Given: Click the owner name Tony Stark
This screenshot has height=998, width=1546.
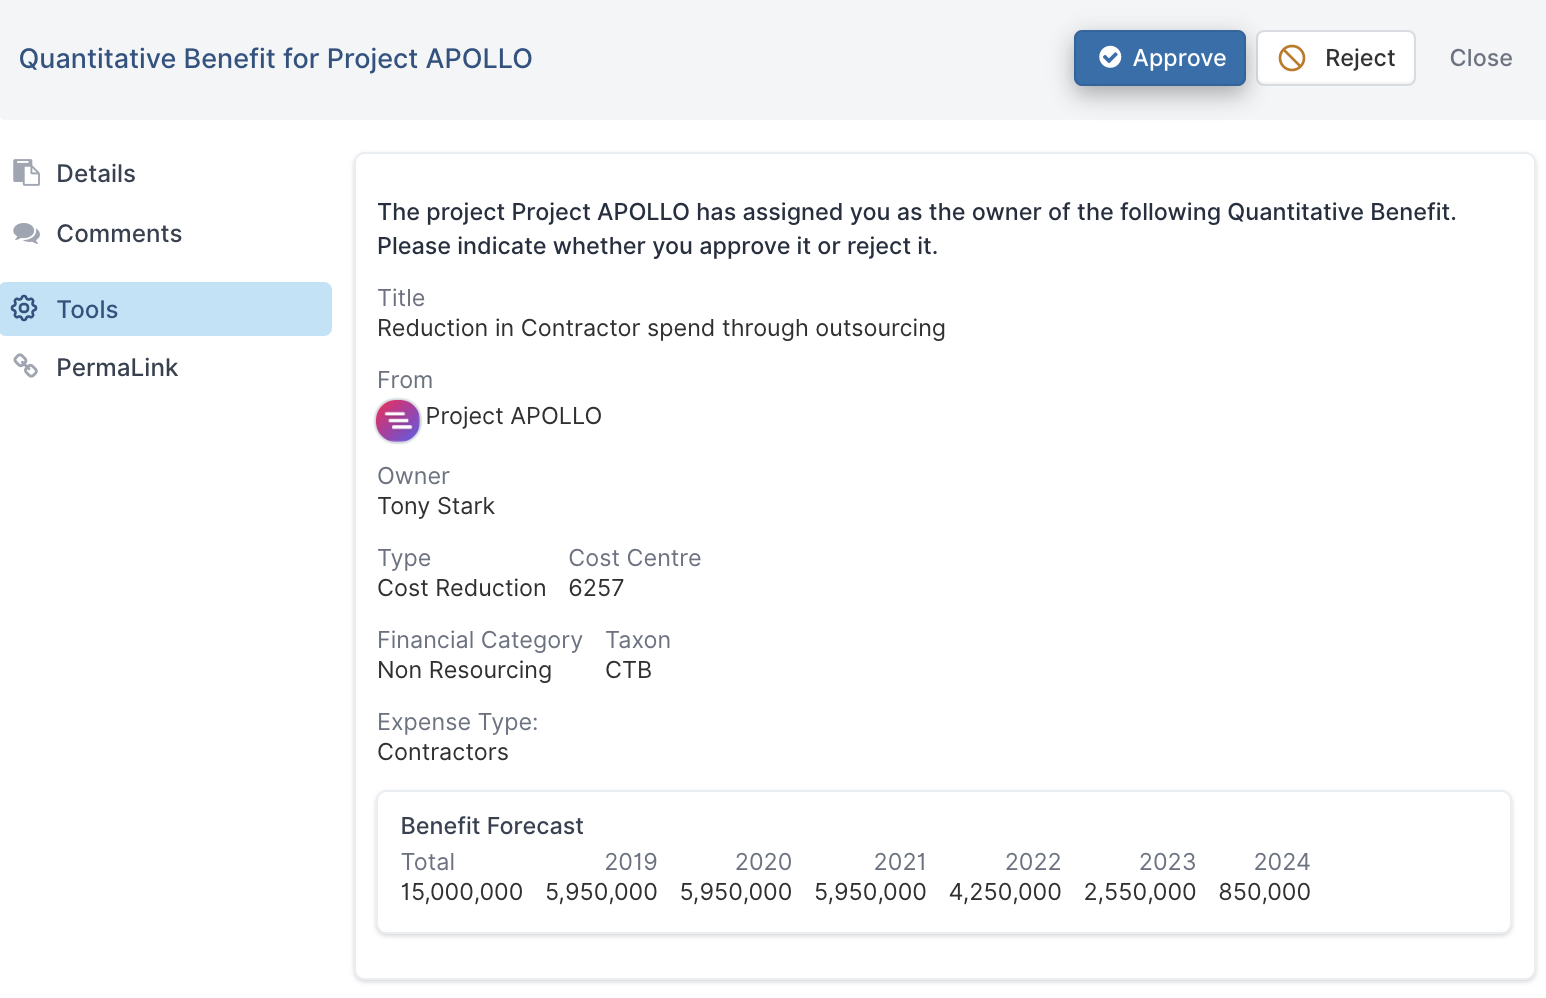Looking at the screenshot, I should click(436, 506).
